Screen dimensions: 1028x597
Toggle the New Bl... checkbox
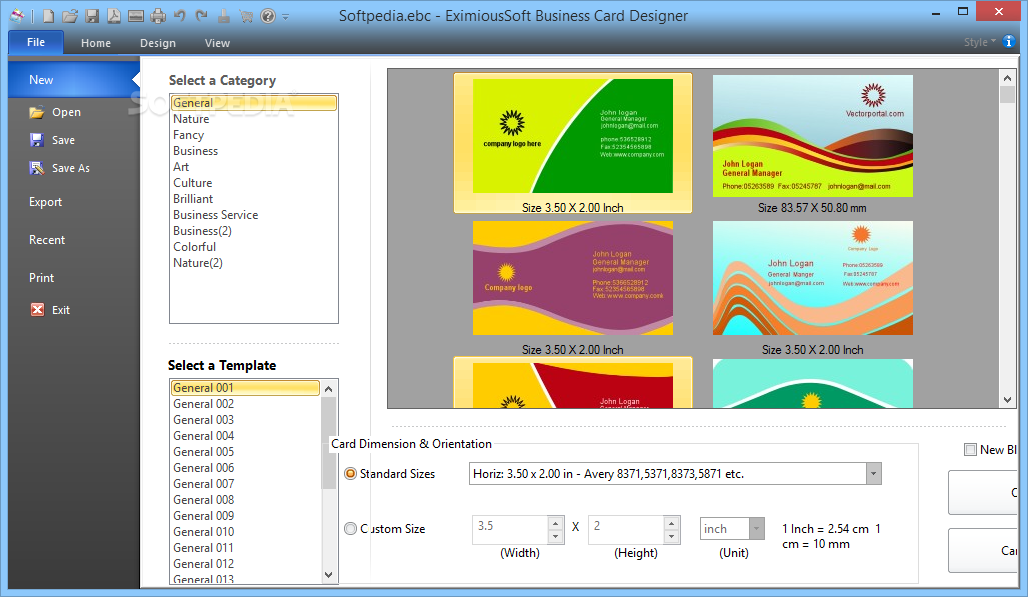click(x=970, y=450)
